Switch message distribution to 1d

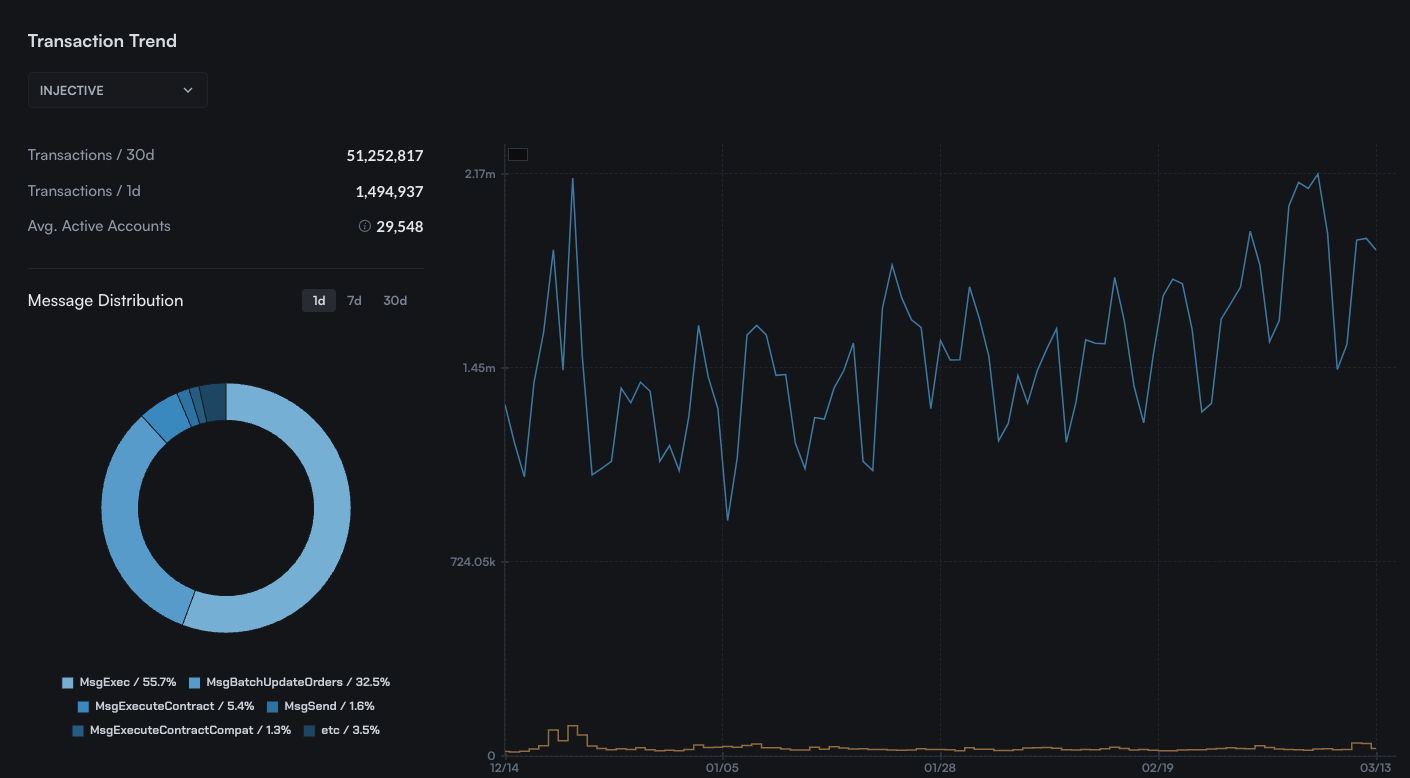coord(319,301)
